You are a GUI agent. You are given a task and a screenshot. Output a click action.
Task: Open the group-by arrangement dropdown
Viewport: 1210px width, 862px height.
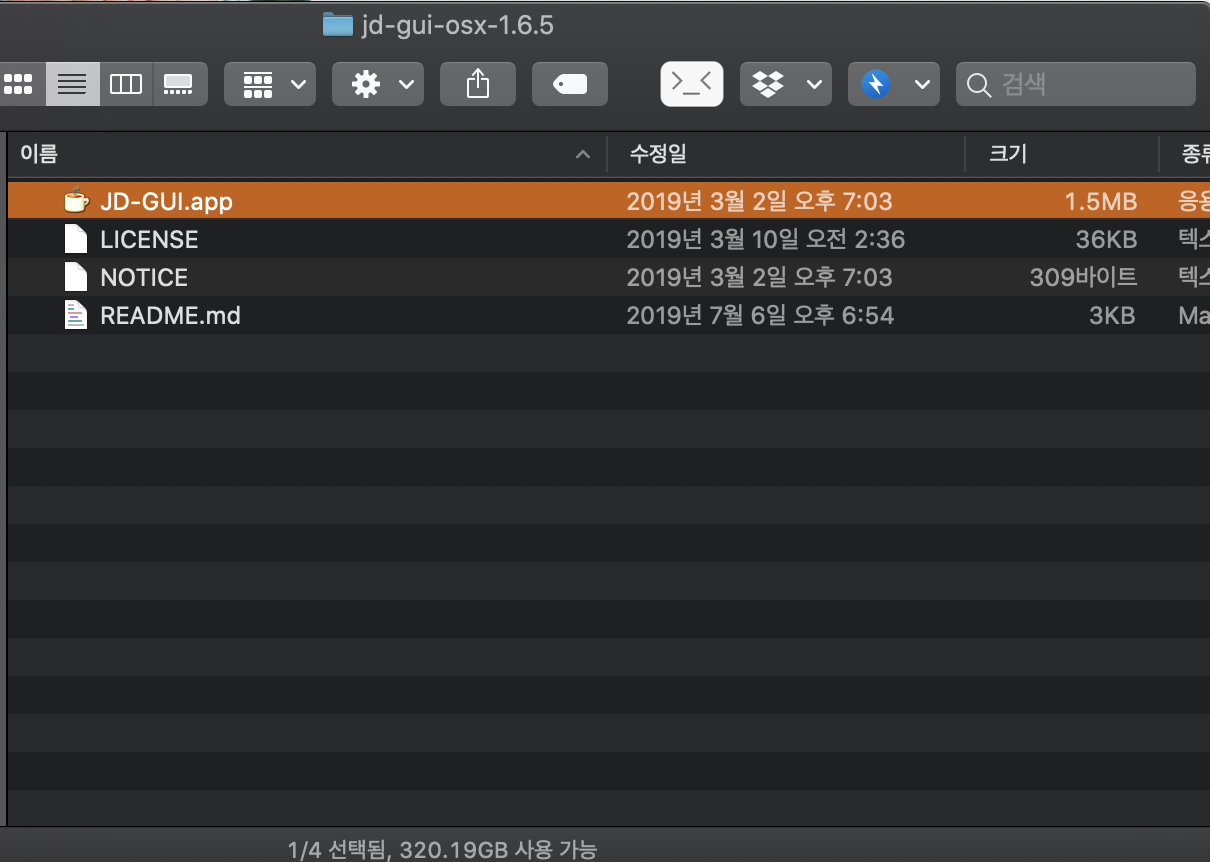tap(270, 84)
